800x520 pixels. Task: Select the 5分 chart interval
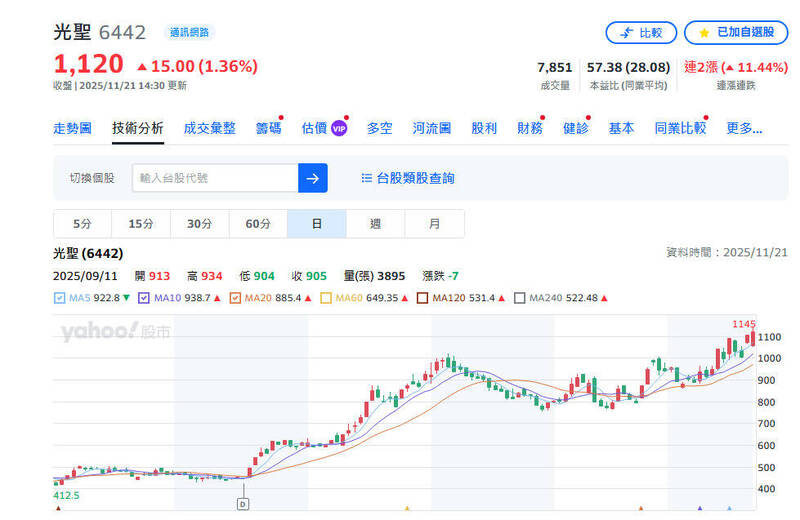[82, 224]
